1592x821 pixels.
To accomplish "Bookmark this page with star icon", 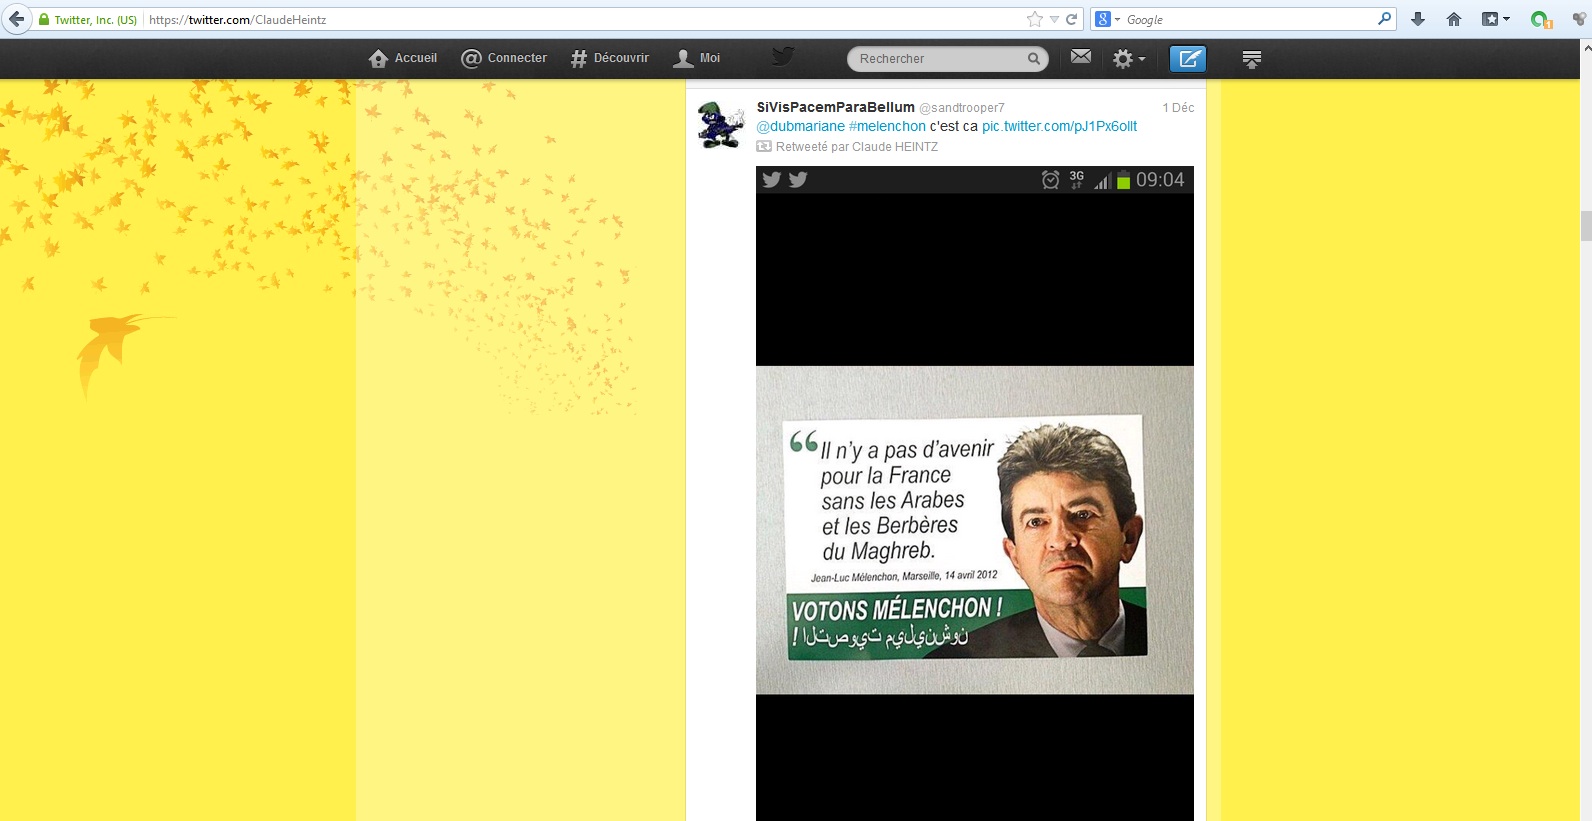I will (x=1035, y=19).
